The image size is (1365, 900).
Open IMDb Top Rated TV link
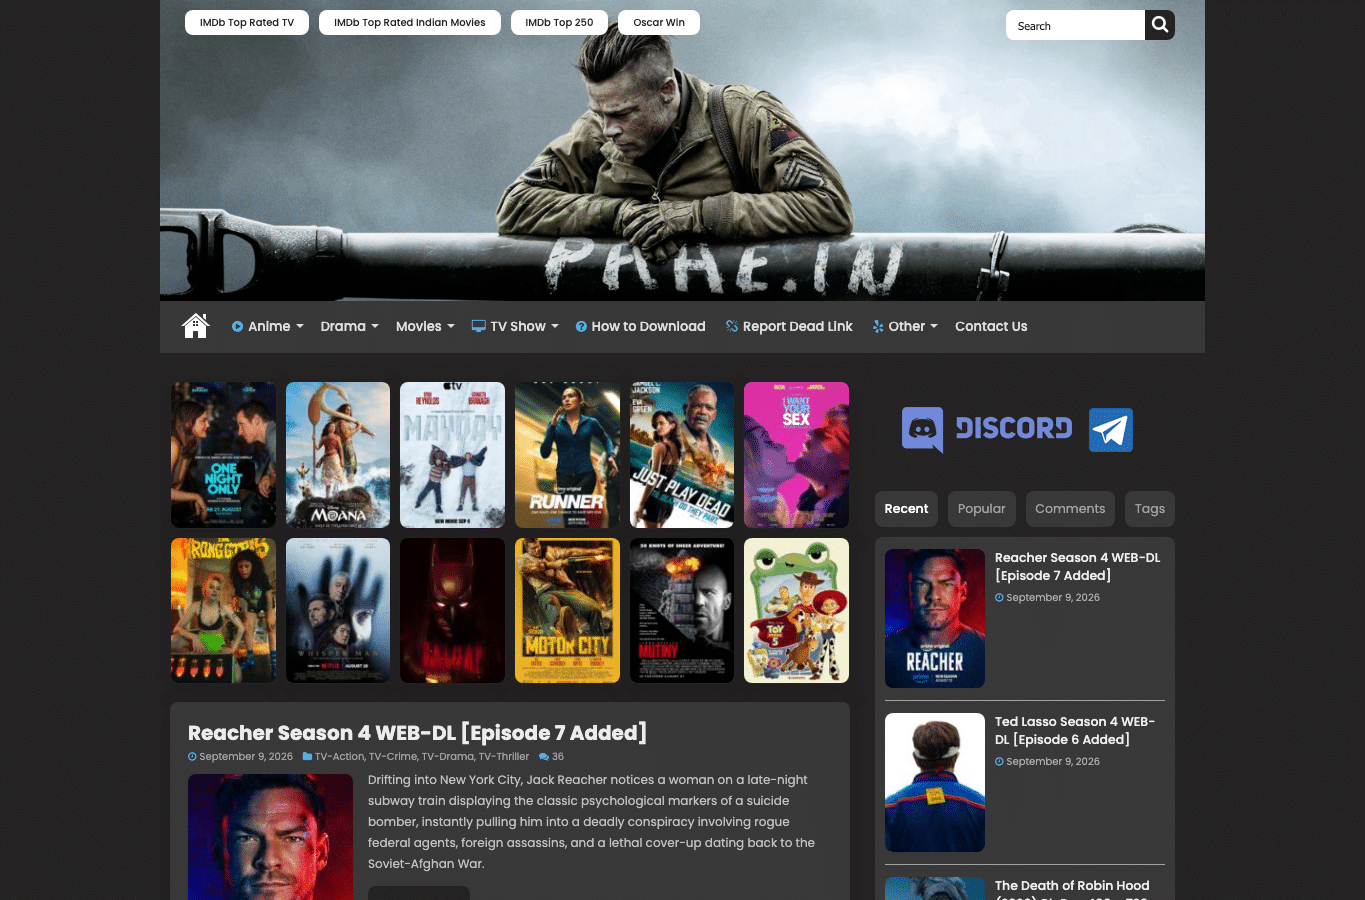point(247,22)
